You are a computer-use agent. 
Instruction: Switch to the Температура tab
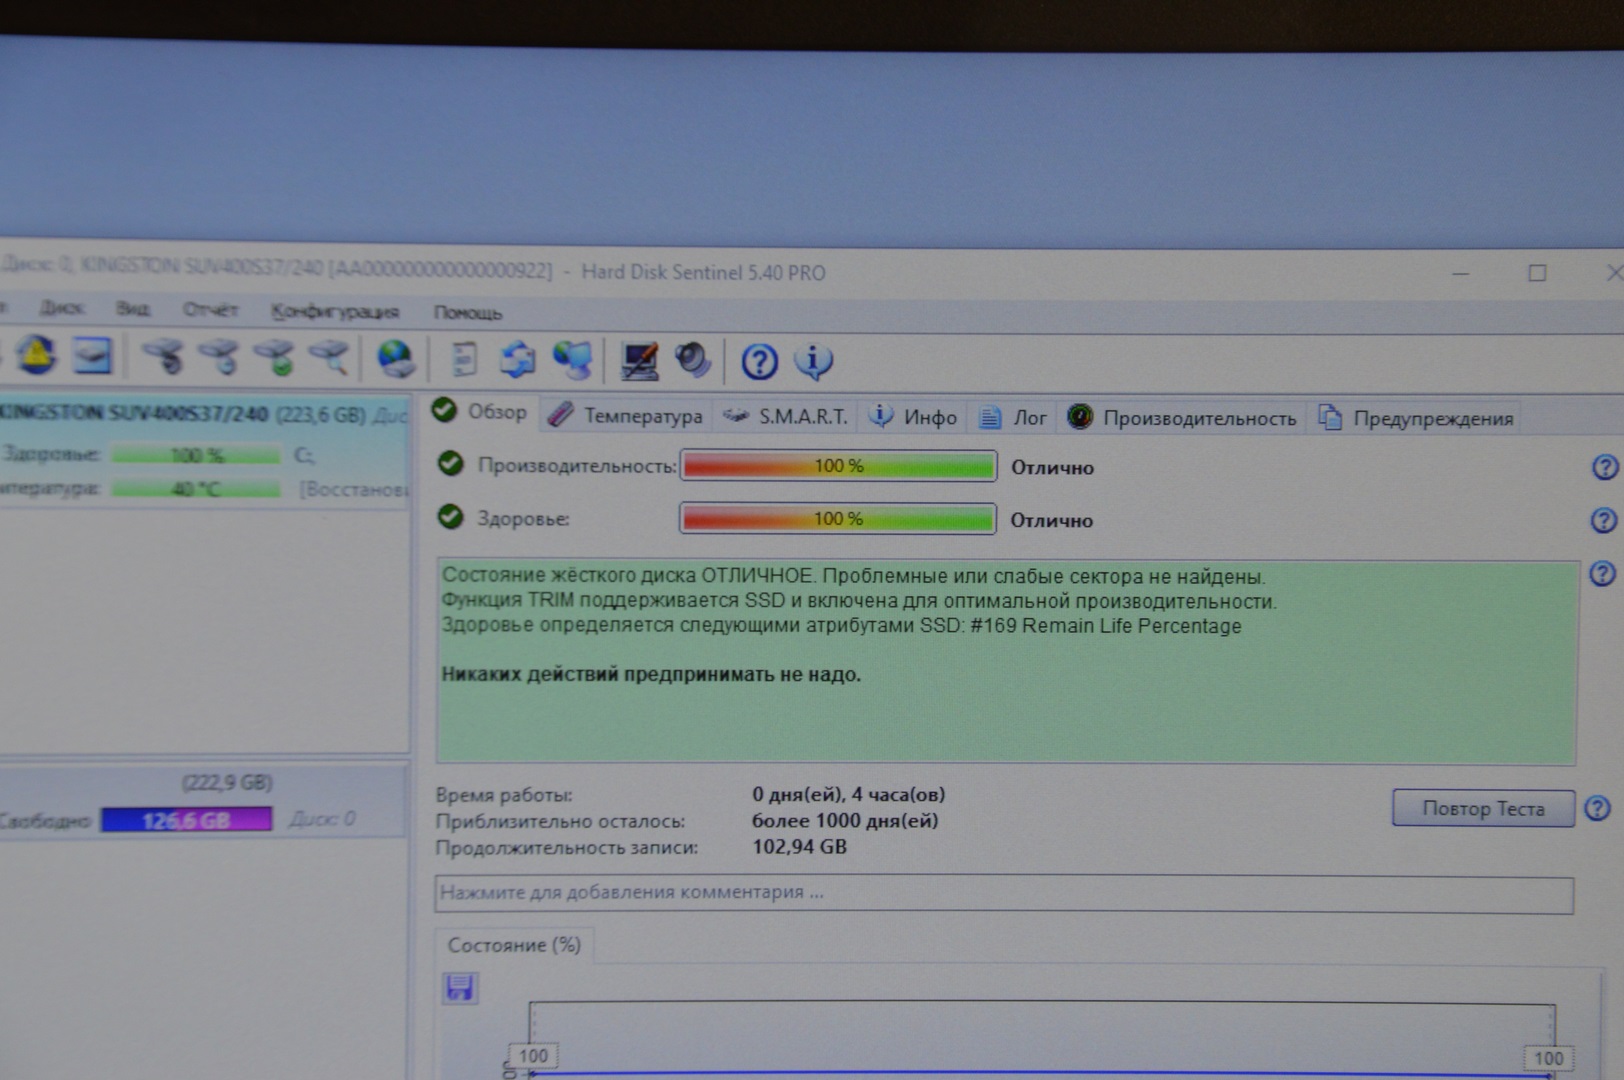(x=626, y=415)
